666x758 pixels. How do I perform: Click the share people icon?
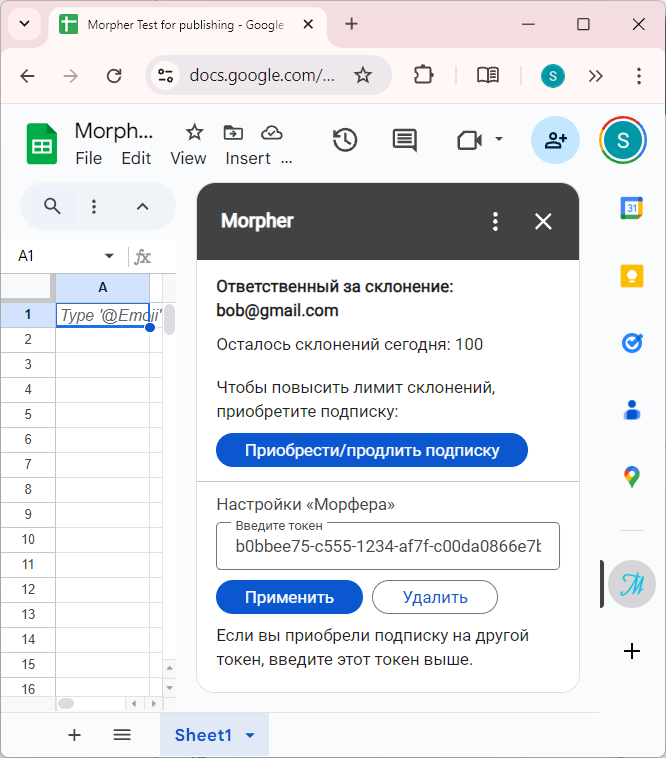[555, 140]
